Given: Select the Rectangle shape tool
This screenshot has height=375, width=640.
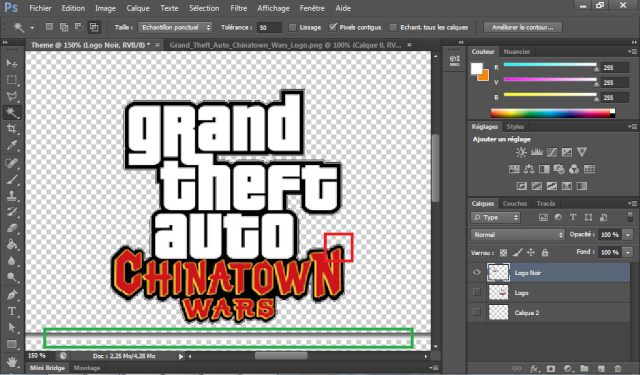Looking at the screenshot, I should [12, 344].
